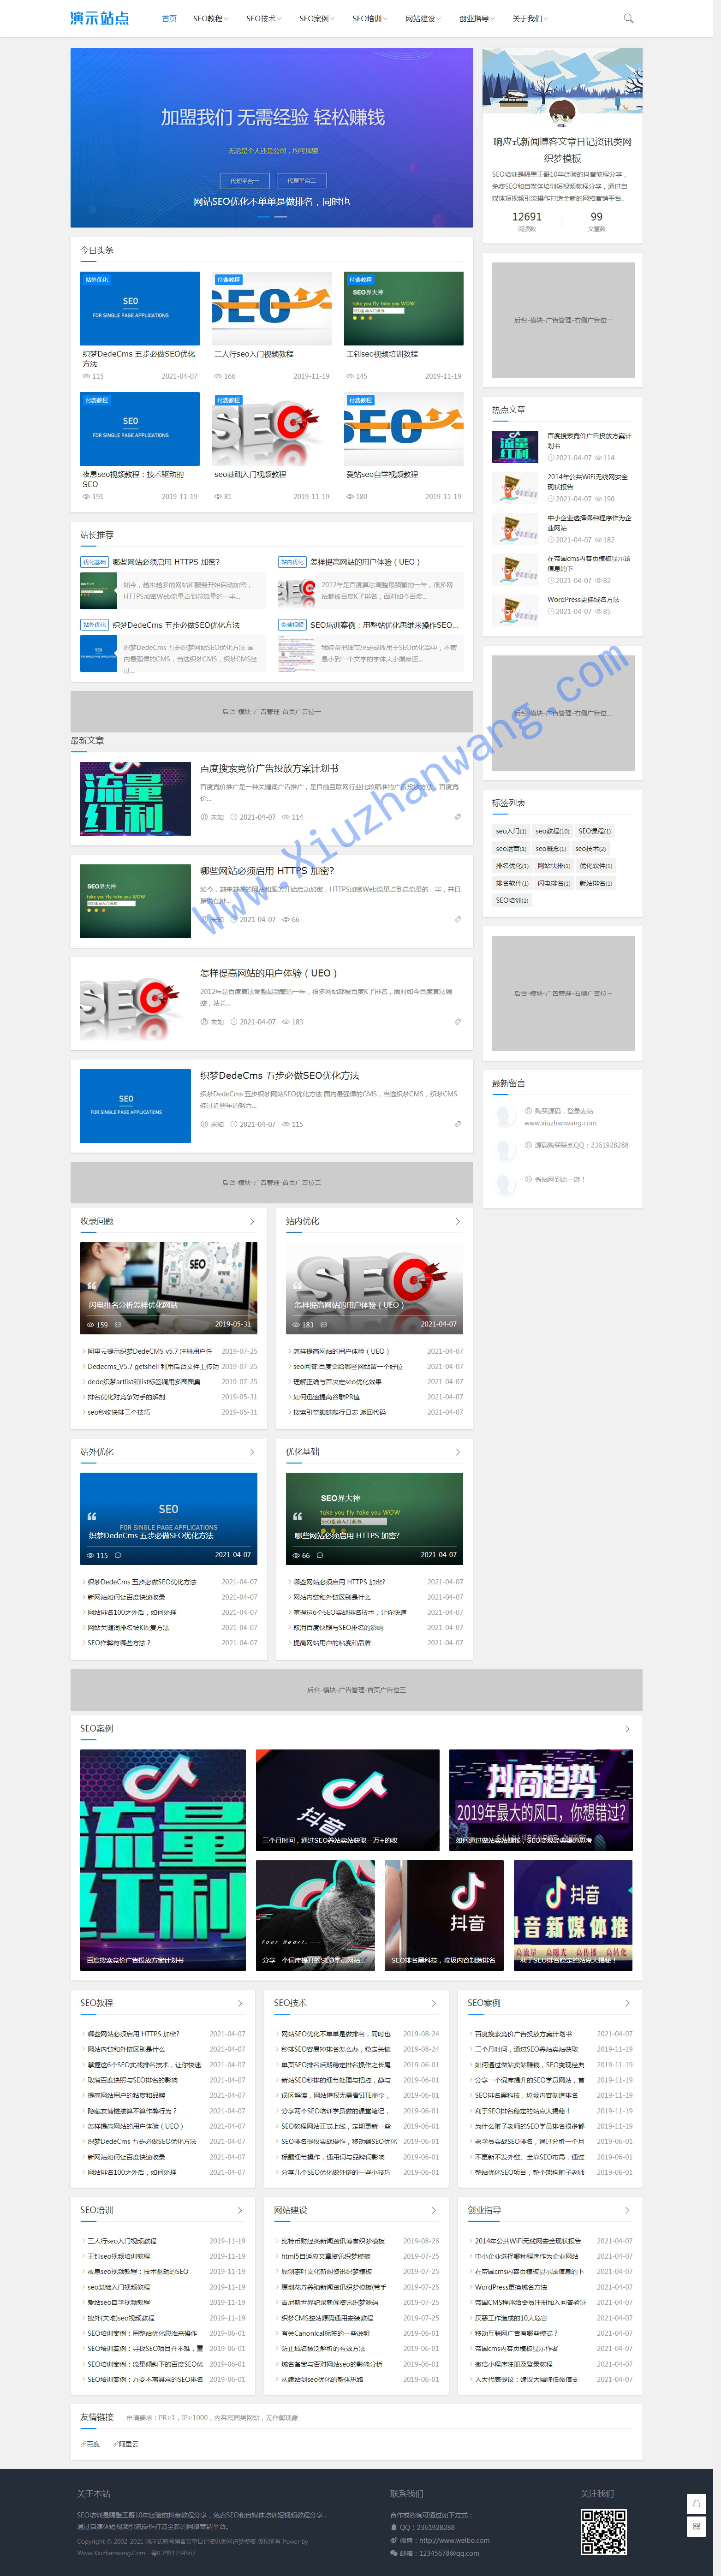Click the email icon in footer contact

(x=394, y=2553)
